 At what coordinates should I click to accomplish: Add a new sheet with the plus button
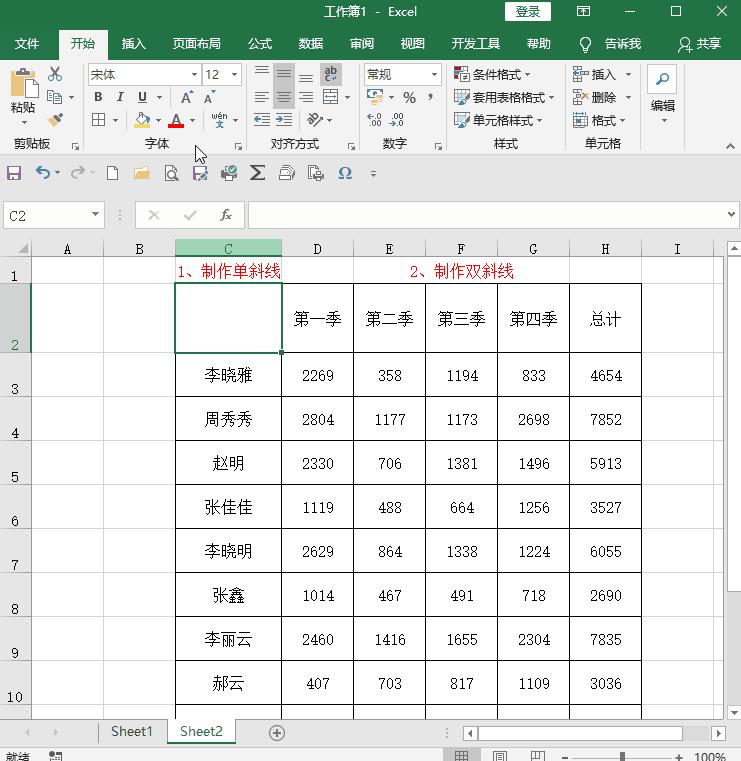pos(277,732)
